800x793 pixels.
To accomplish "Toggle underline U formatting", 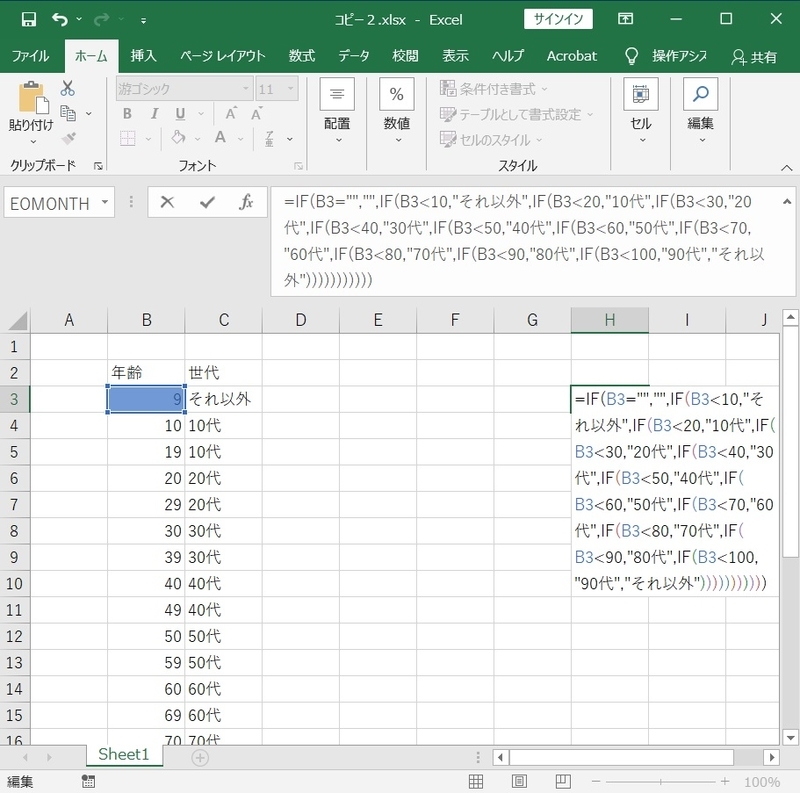I will click(x=180, y=114).
